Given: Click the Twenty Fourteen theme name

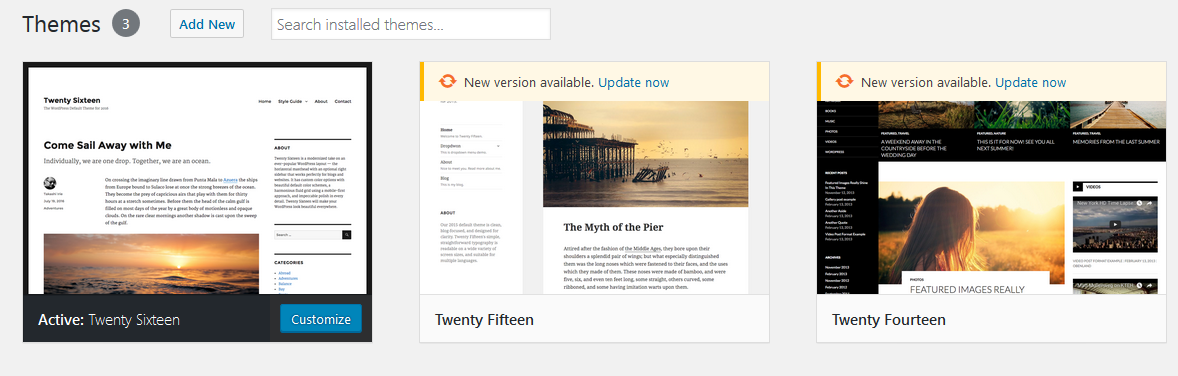Looking at the screenshot, I should pos(888,320).
